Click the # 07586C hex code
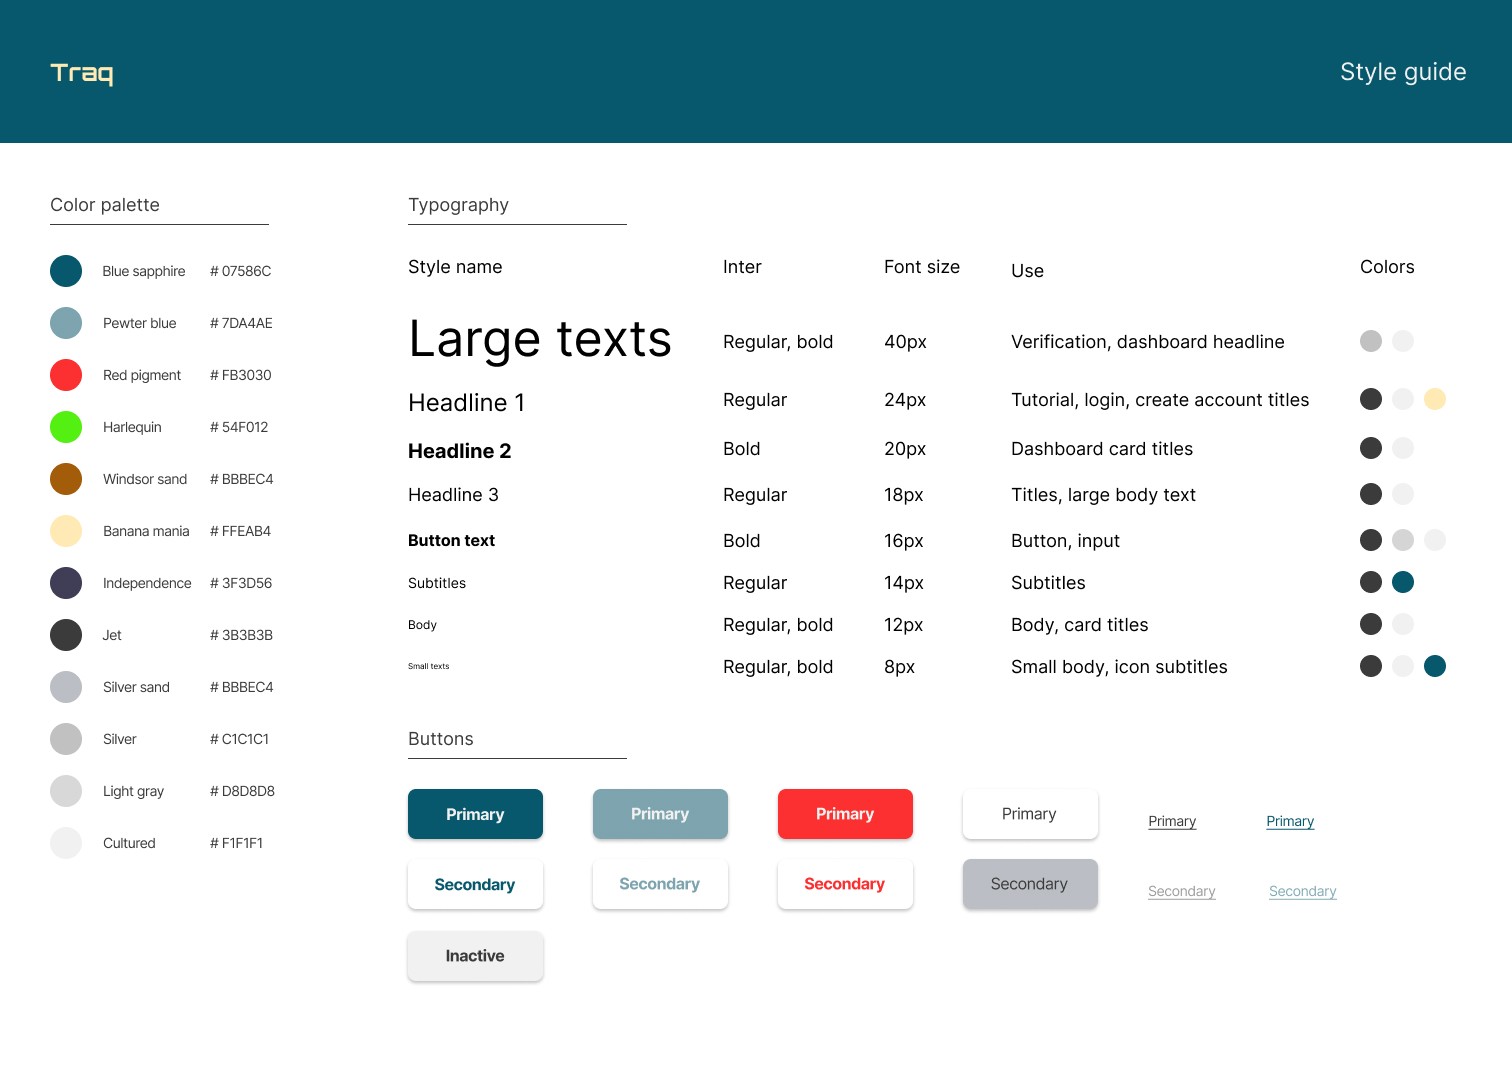This screenshot has height=1081, width=1512. point(241,271)
